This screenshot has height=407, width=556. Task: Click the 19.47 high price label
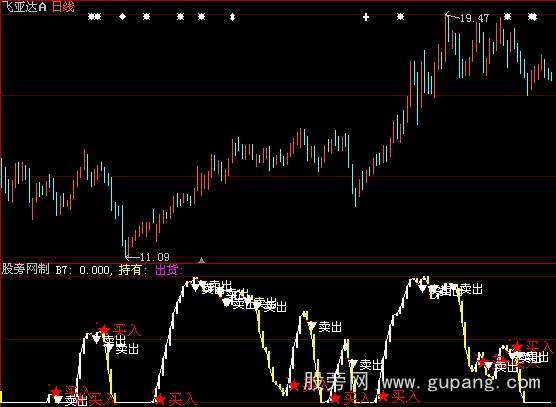tap(474, 18)
